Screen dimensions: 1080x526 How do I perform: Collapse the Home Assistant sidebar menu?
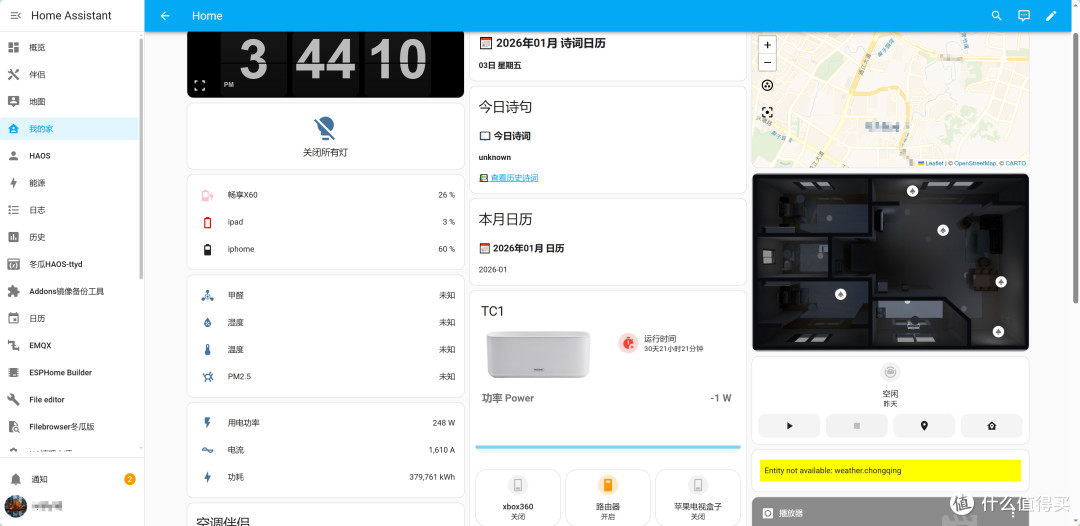[16, 15]
